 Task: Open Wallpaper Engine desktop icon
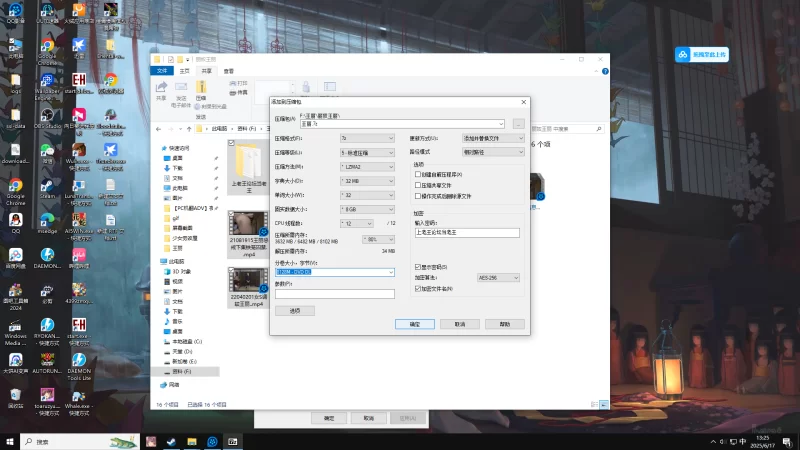[x=47, y=86]
